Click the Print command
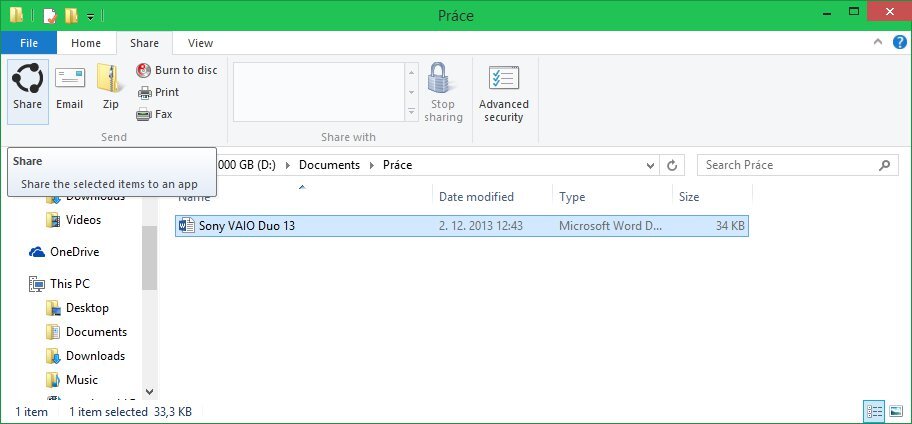This screenshot has width=912, height=424. pos(158,92)
